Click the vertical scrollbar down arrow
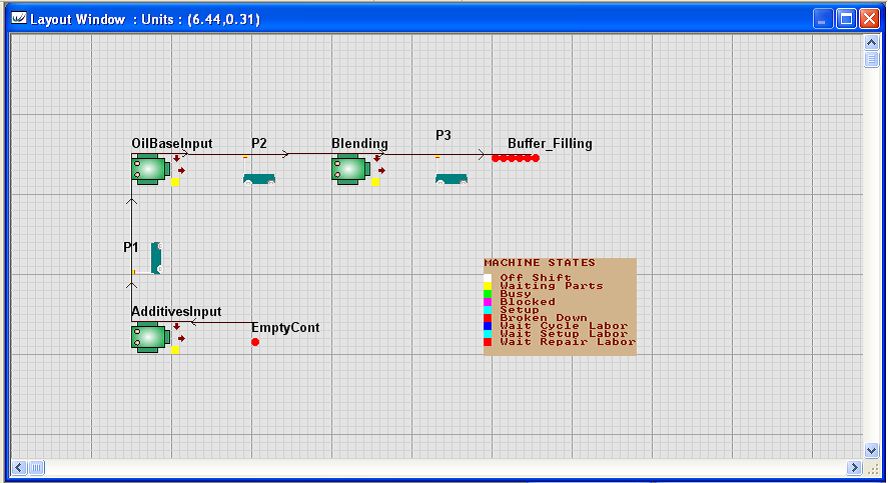 click(x=871, y=451)
